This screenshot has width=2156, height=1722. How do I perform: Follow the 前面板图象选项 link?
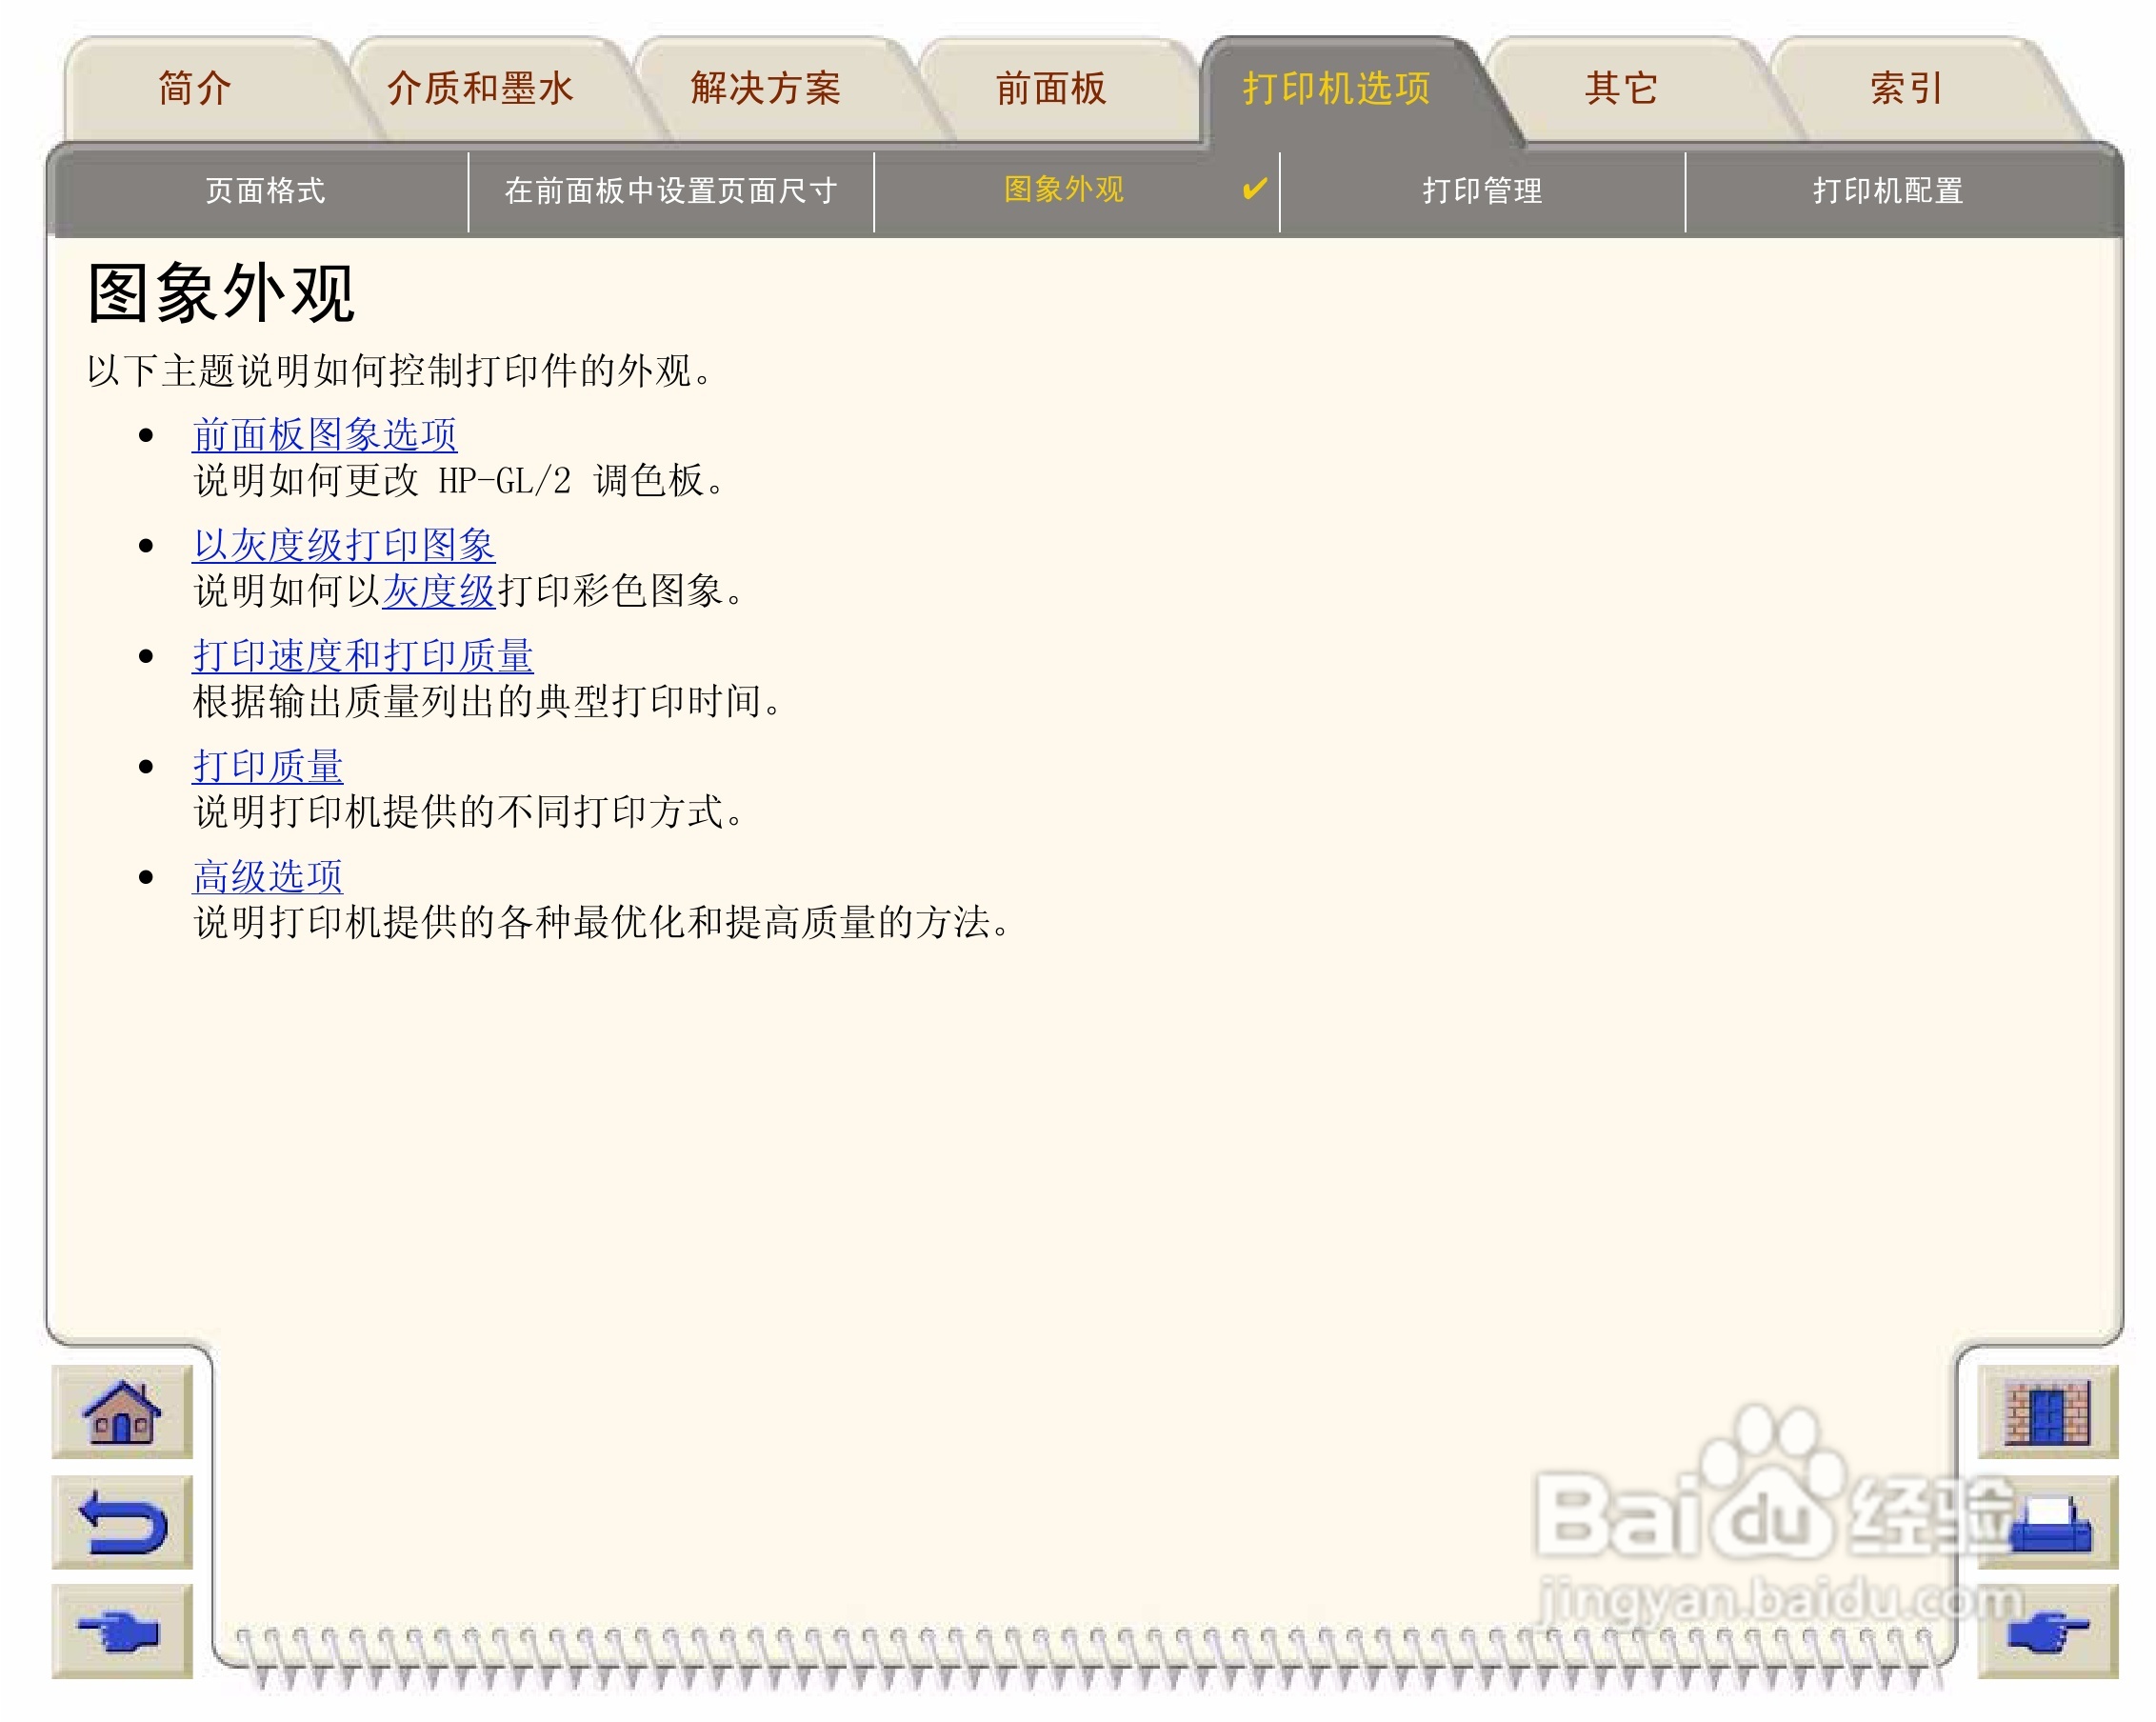(x=324, y=435)
